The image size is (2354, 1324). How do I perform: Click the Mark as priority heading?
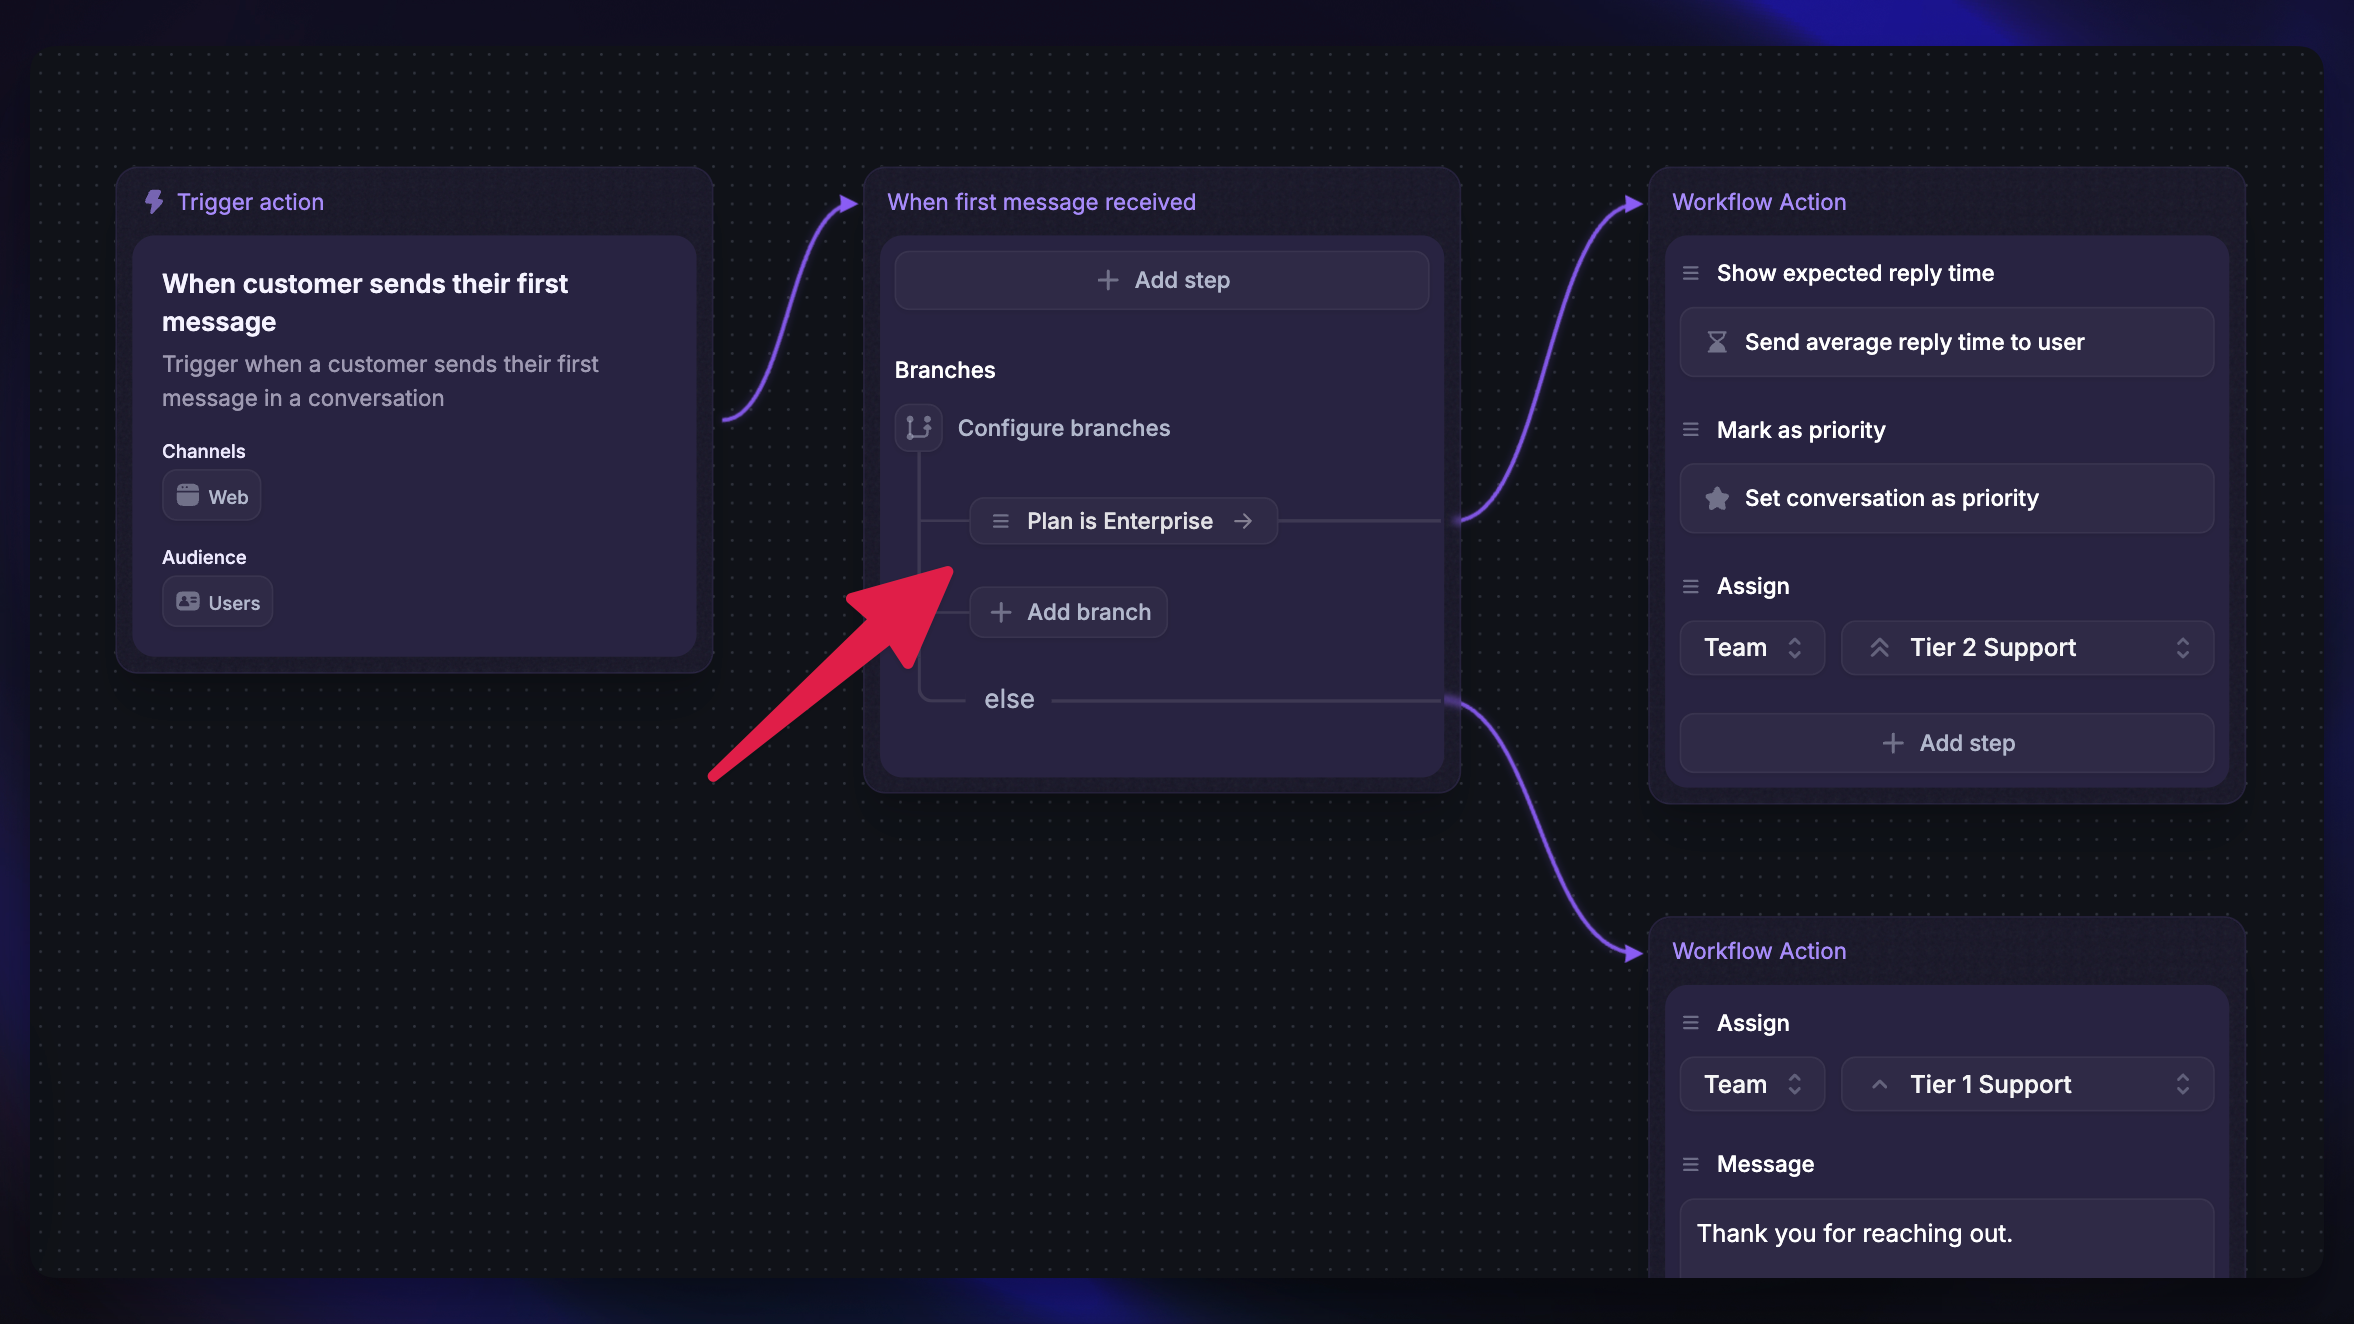[x=1801, y=430]
